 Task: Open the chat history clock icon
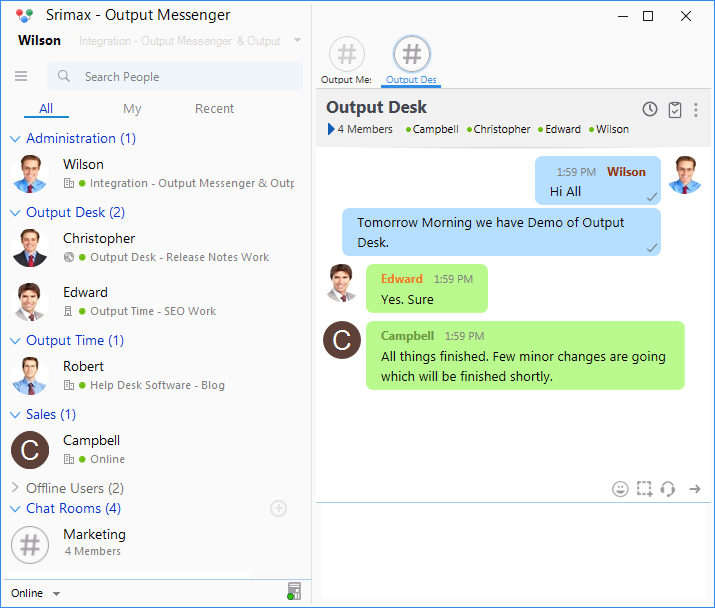coord(650,110)
